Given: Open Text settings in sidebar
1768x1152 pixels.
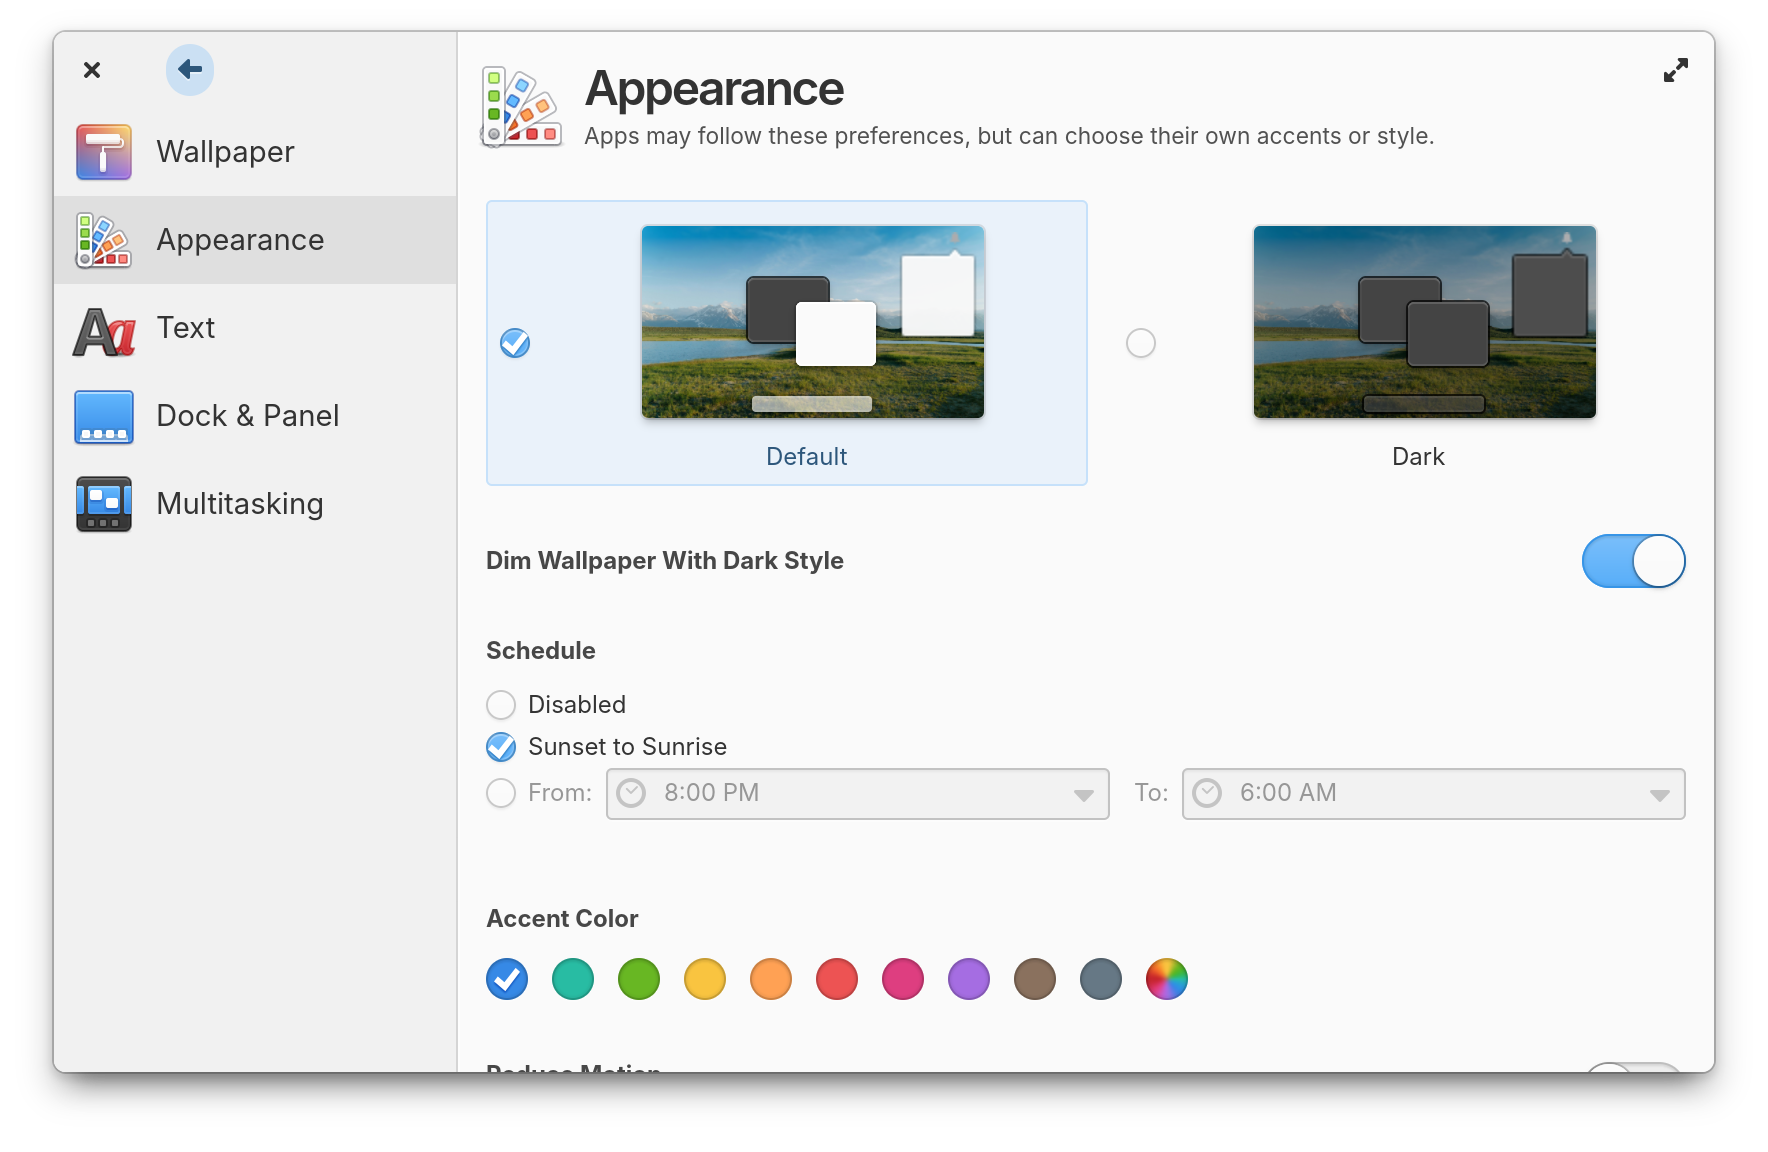Looking at the screenshot, I should coord(255,328).
